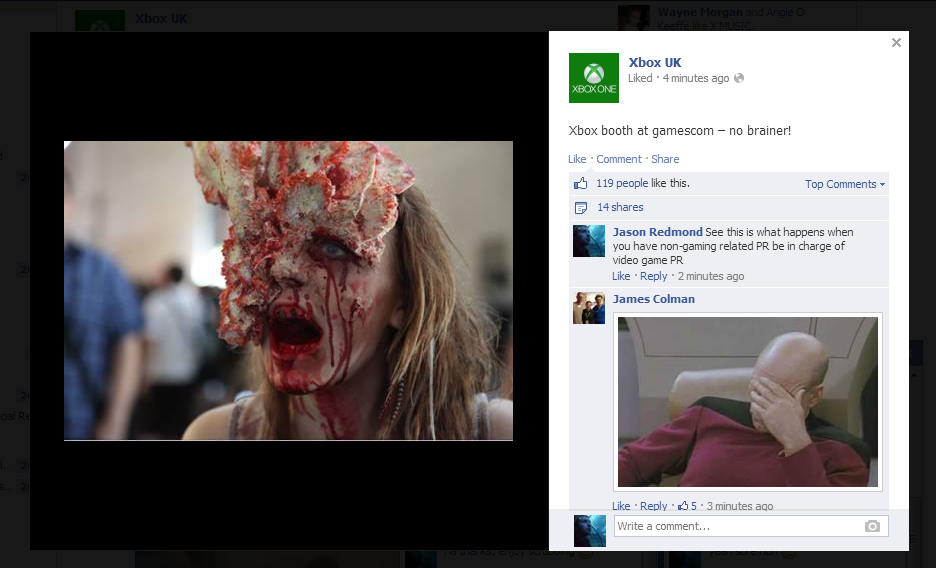This screenshot has width=936, height=568.
Task: Click the Write a comment field
Action: 735,526
